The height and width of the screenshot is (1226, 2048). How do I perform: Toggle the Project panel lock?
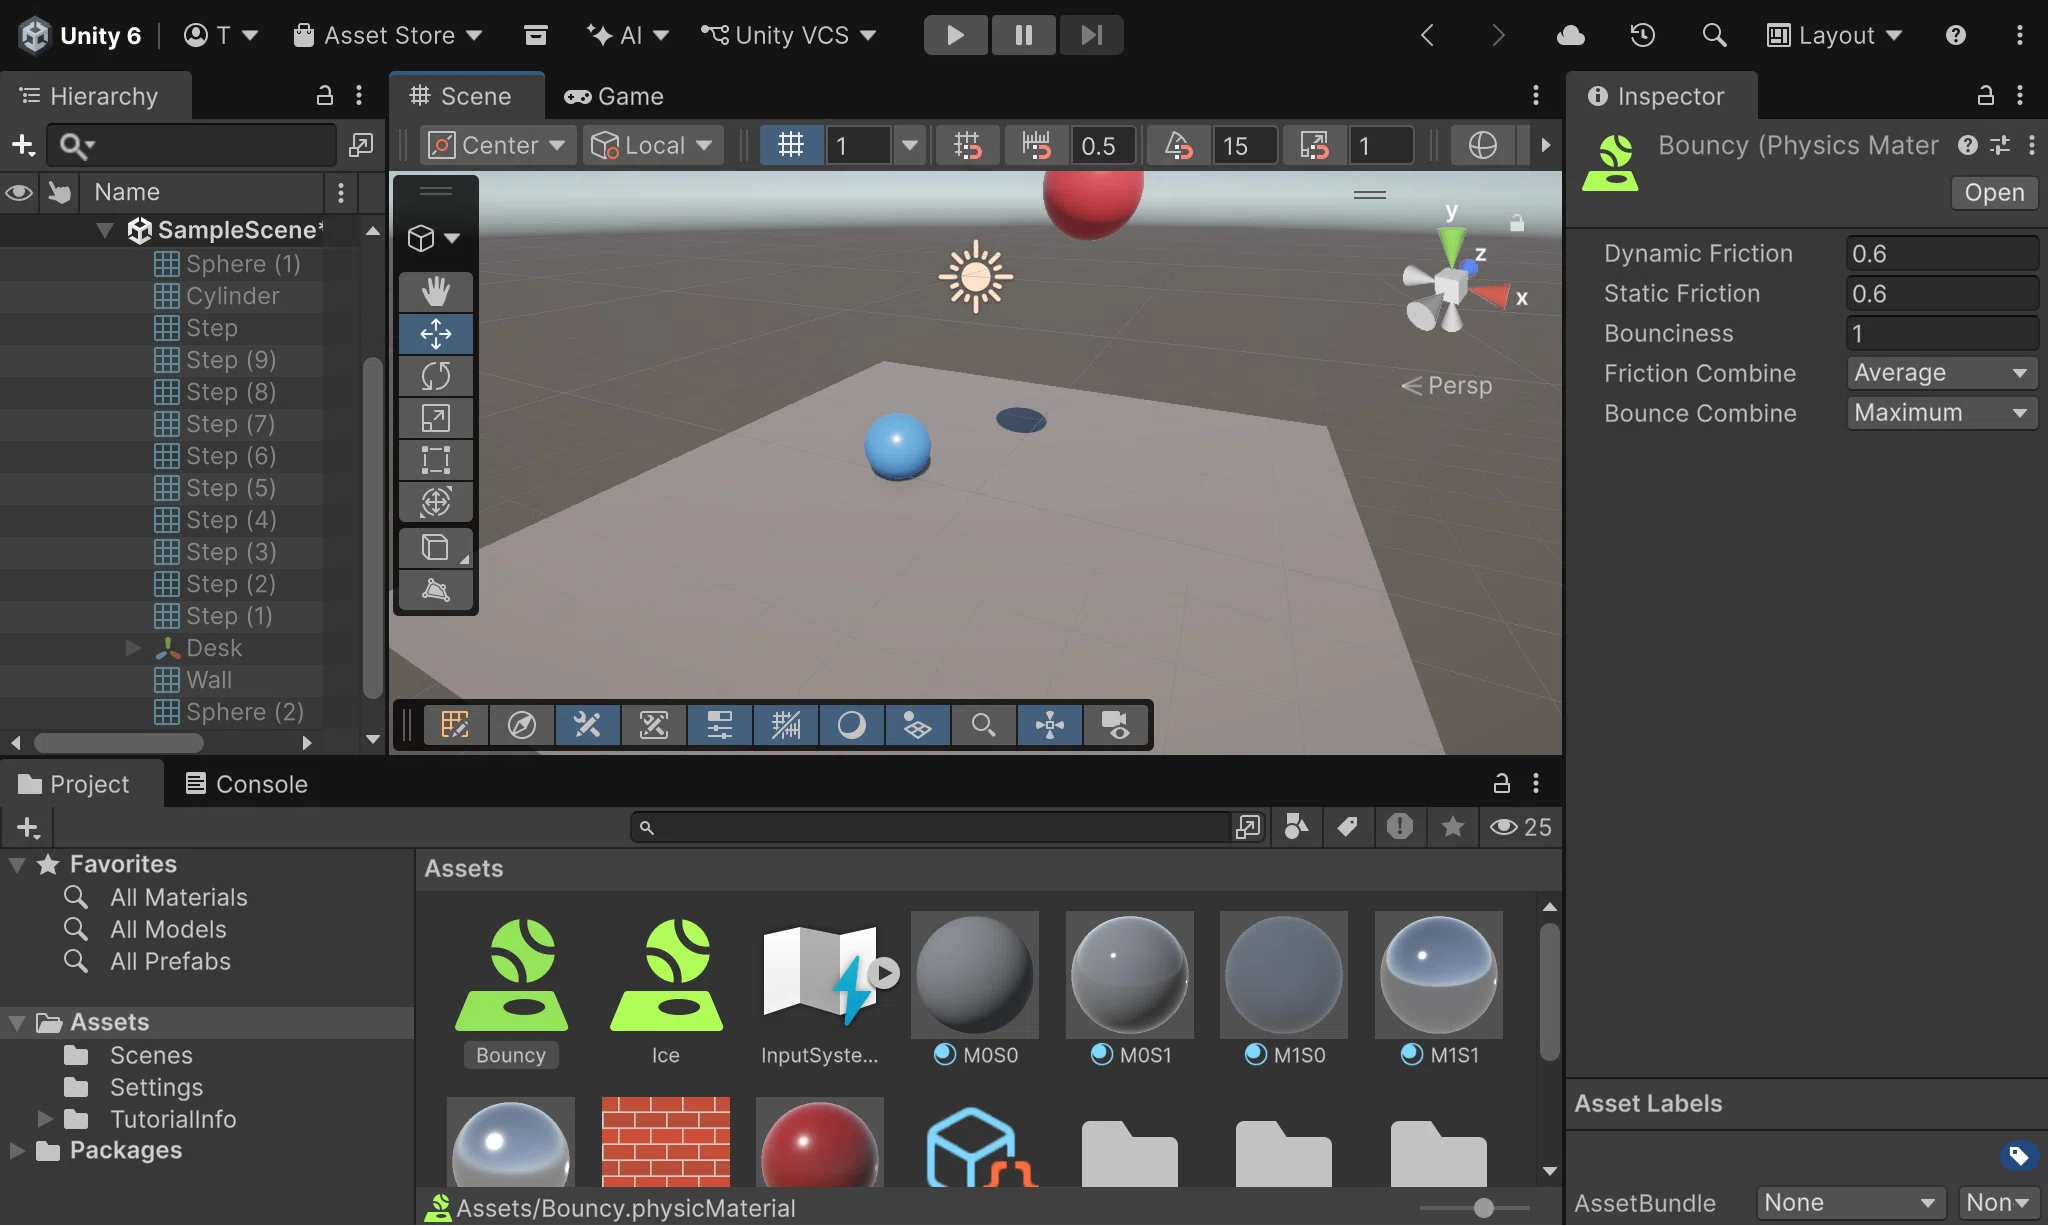pos(1501,783)
